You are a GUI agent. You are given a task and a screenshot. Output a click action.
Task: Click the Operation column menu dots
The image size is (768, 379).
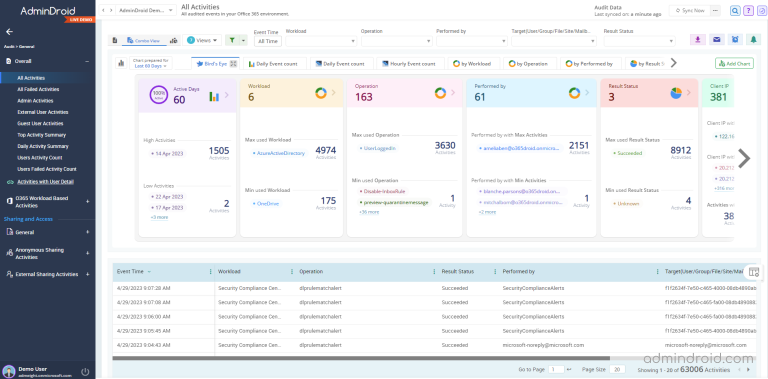pos(434,271)
